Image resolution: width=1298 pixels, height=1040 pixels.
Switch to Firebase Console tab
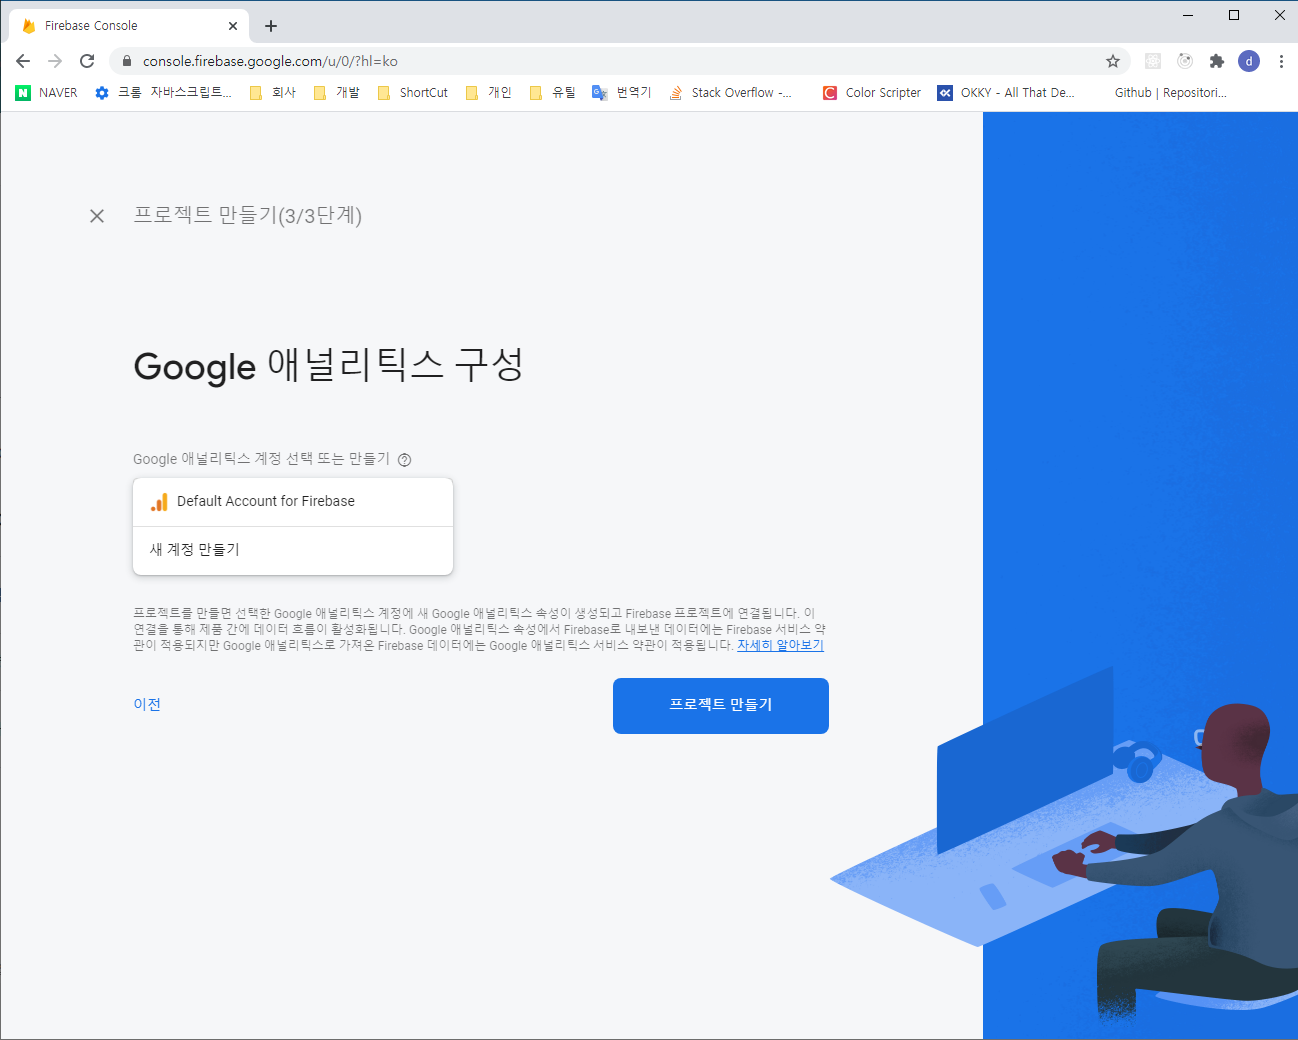click(130, 26)
